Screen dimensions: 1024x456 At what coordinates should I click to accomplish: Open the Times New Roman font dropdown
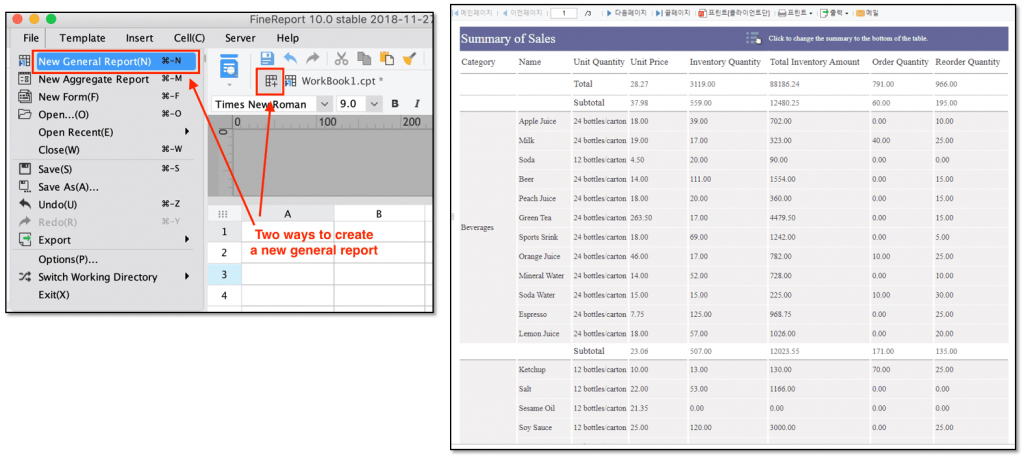point(324,104)
